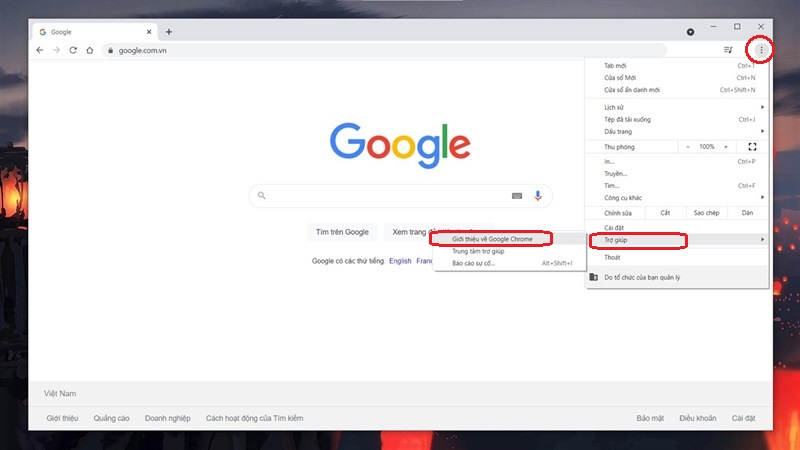Open 'Cài đặt' in Chrome menu

point(677,228)
